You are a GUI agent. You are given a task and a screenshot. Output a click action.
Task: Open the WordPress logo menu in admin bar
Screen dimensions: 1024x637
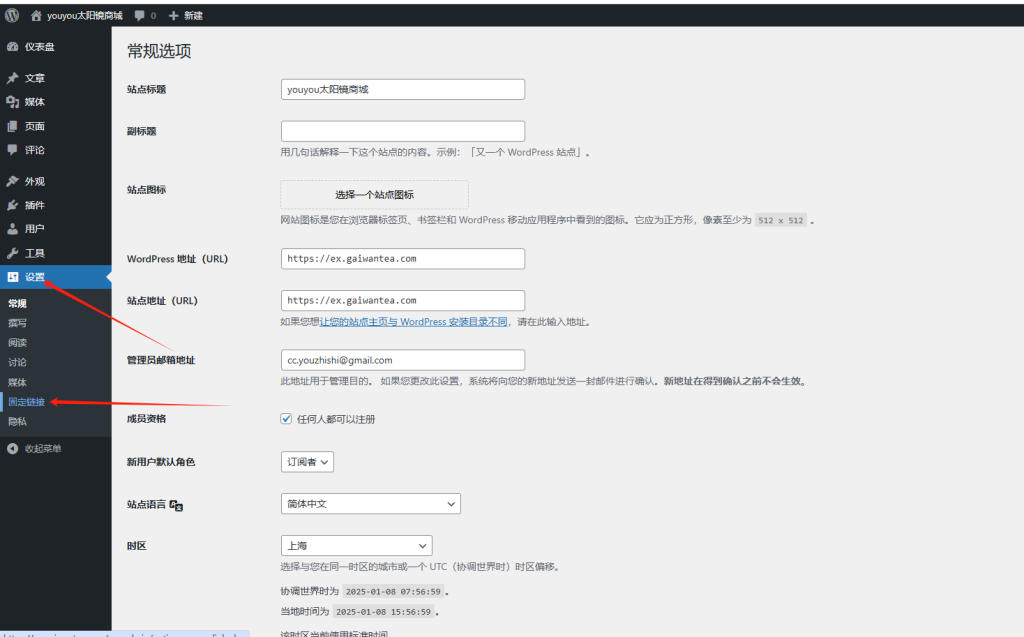10,14
